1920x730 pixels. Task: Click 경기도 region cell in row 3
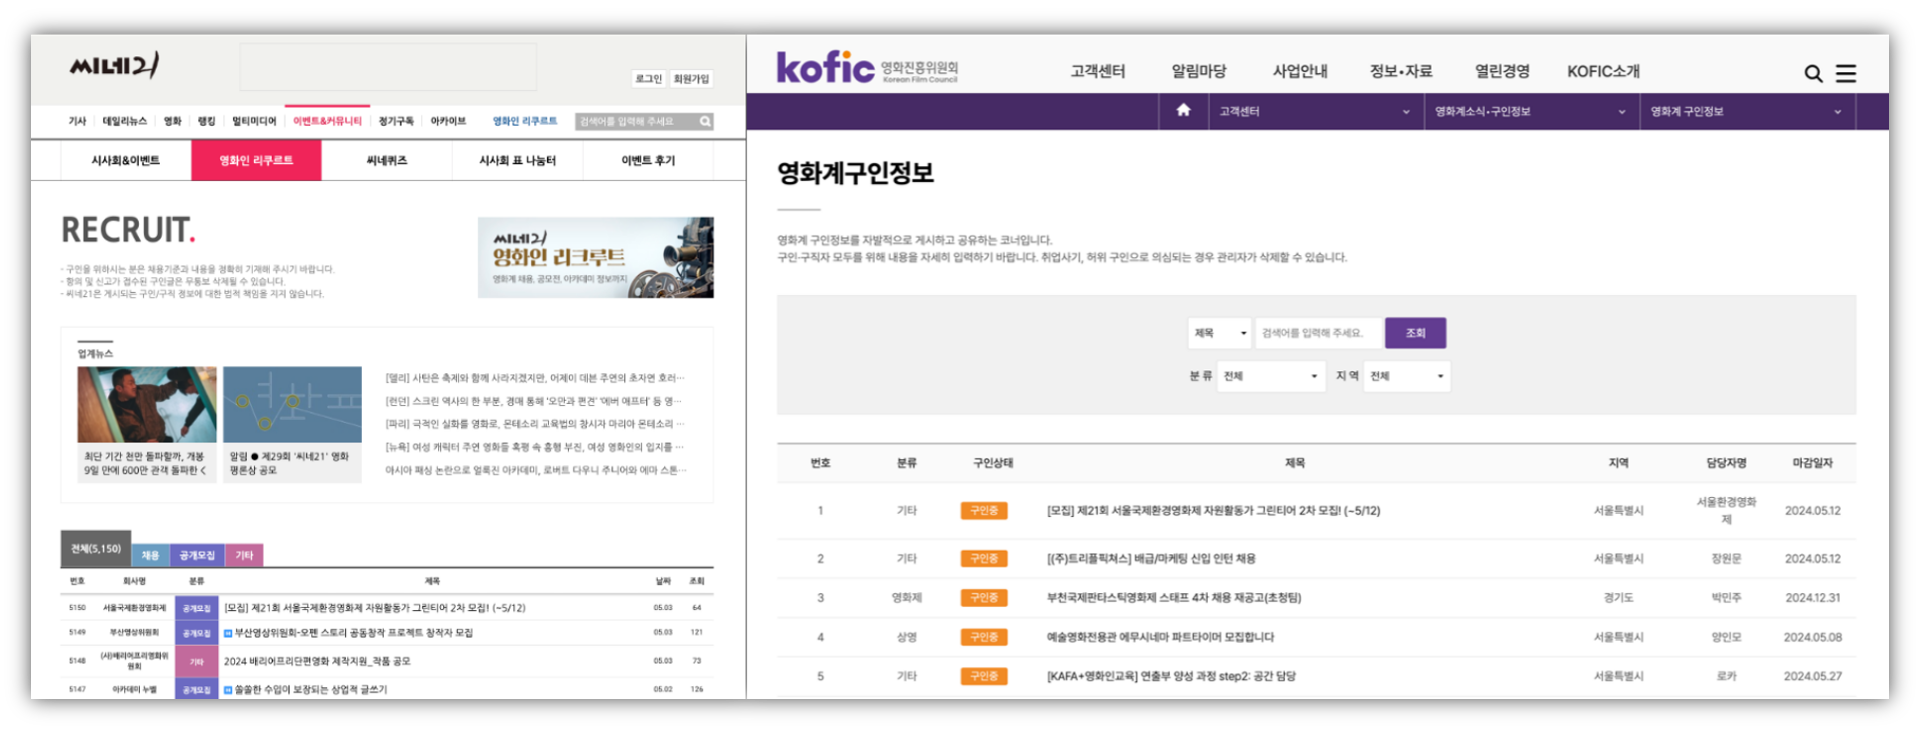(1618, 598)
